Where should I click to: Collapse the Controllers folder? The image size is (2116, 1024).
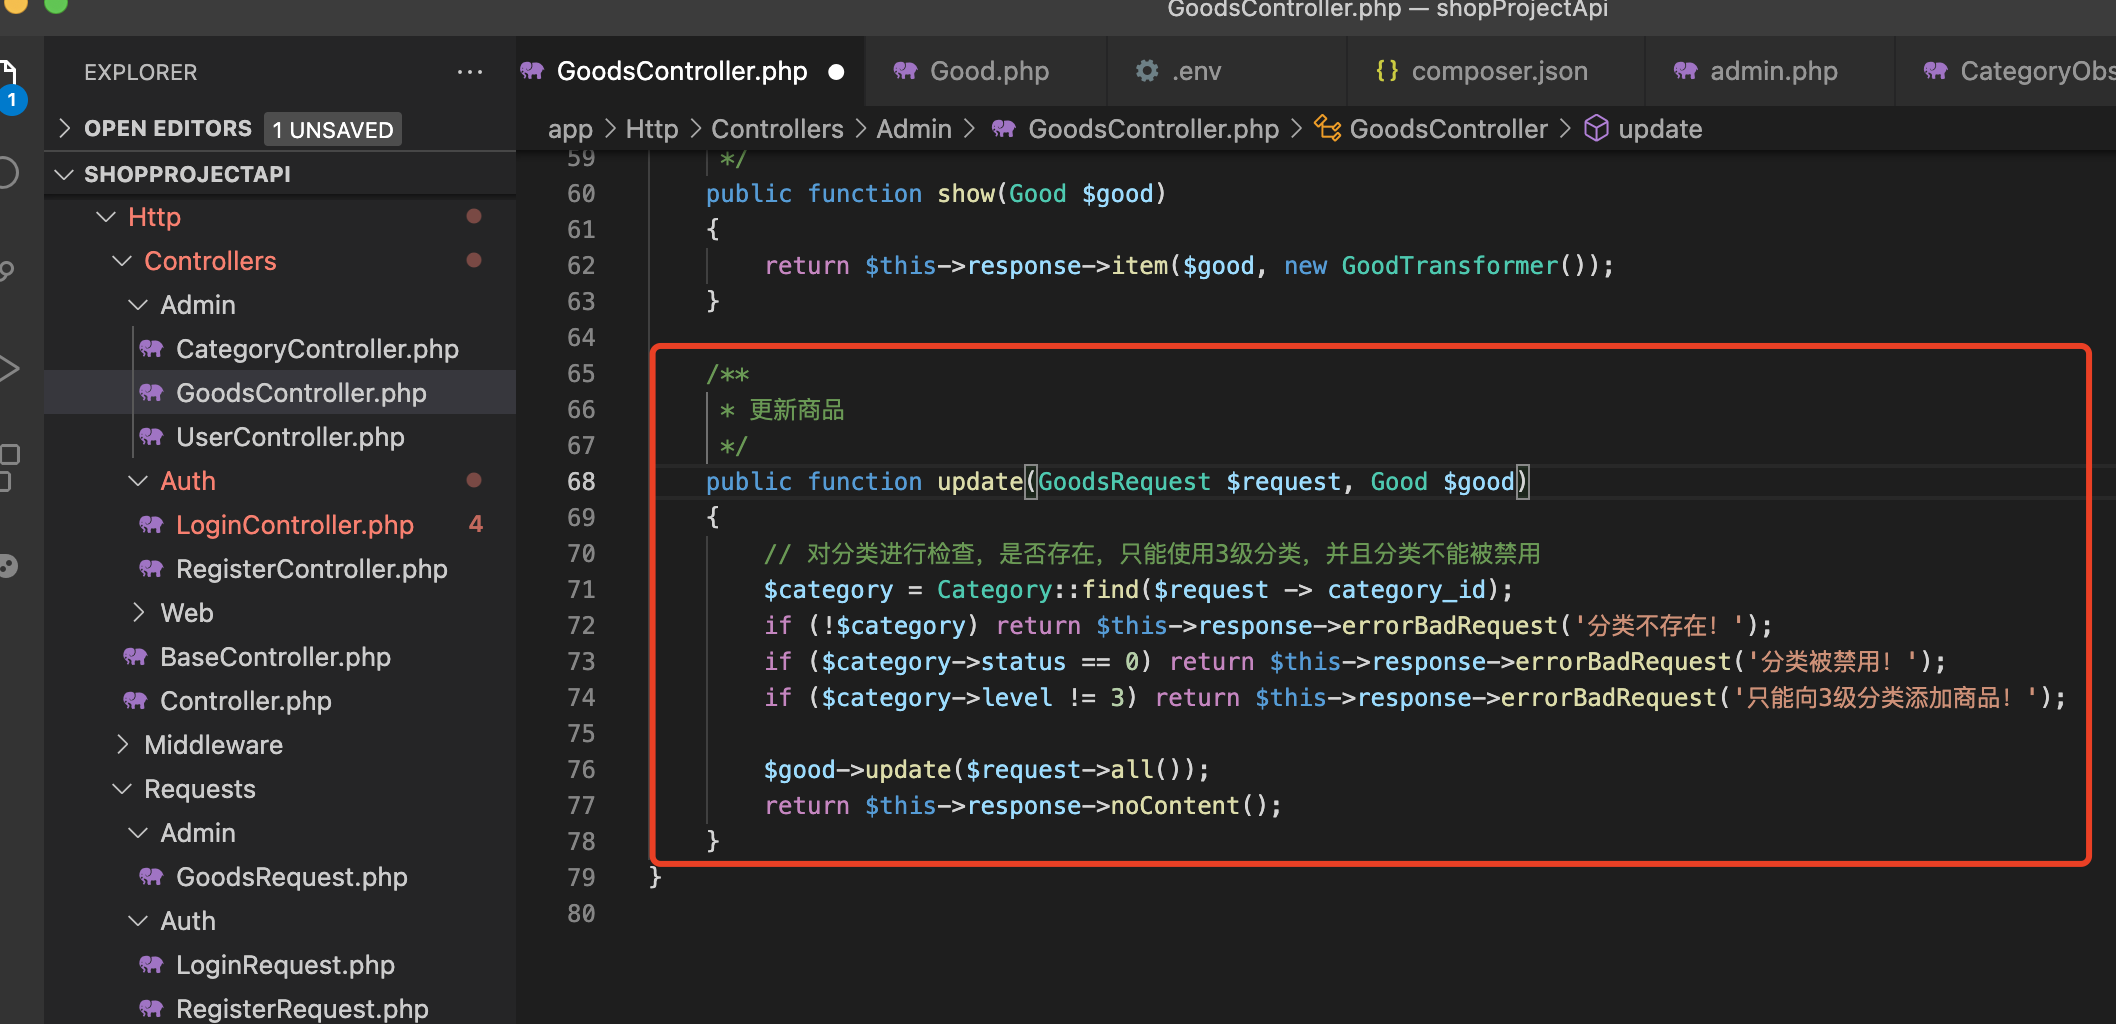[x=122, y=261]
